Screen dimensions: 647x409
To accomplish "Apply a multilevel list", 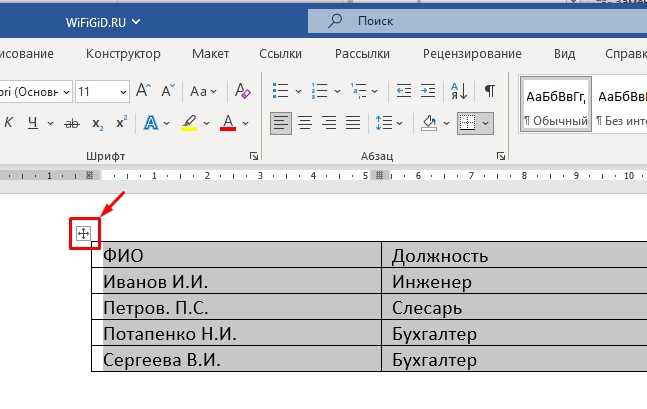I will (x=359, y=91).
